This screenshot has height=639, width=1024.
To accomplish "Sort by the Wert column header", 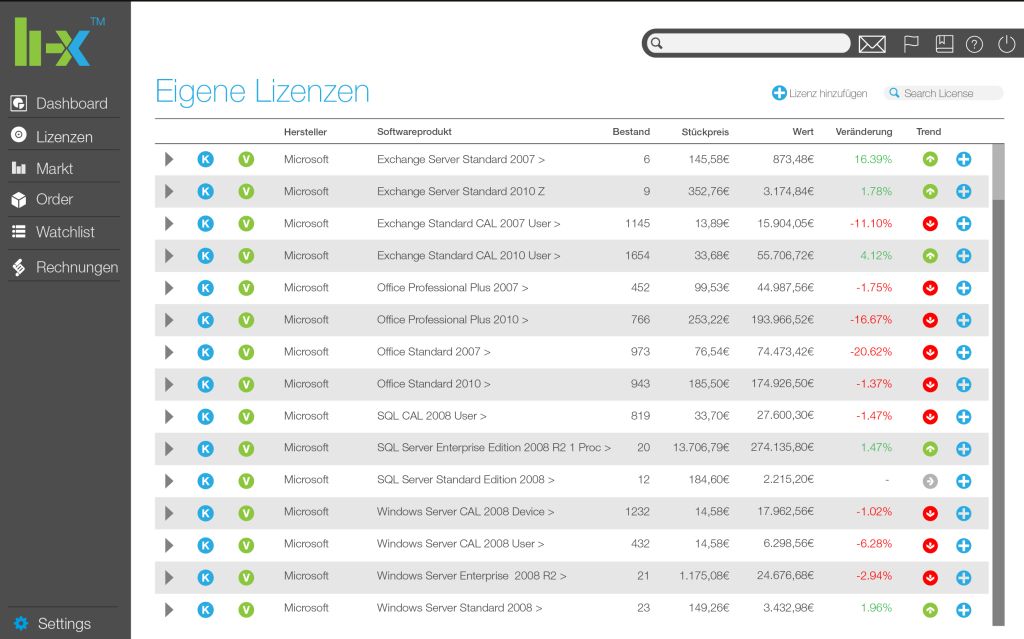I will (x=803, y=132).
